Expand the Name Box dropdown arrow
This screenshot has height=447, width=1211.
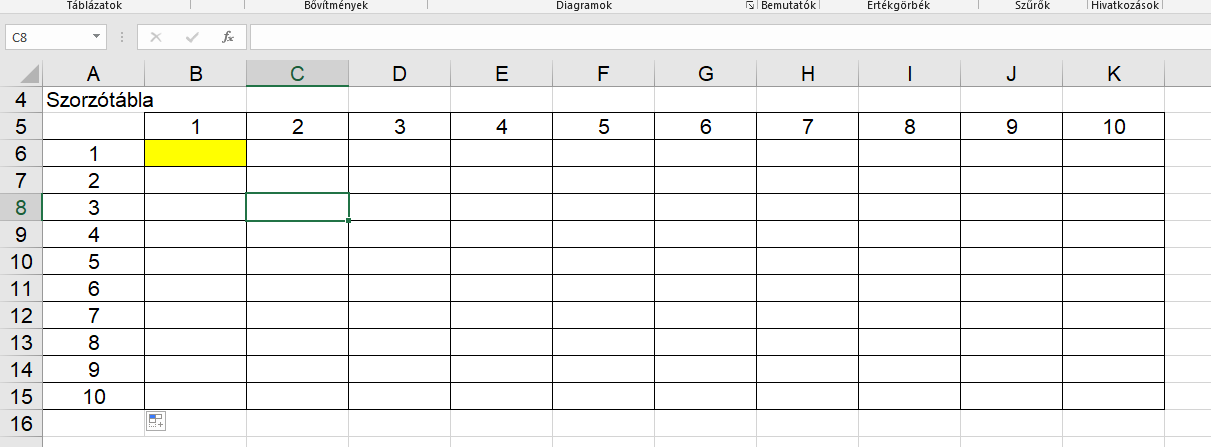click(x=97, y=37)
